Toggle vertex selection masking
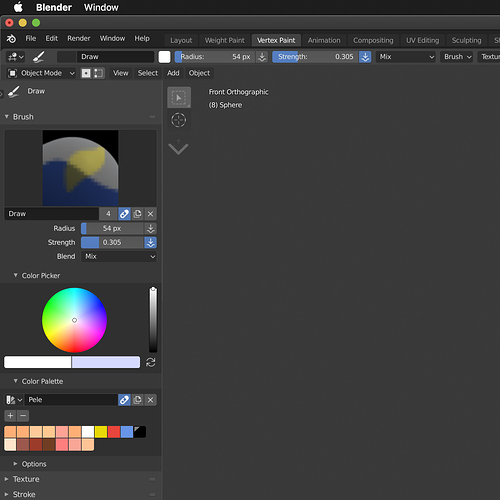 pyautogui.click(x=99, y=73)
